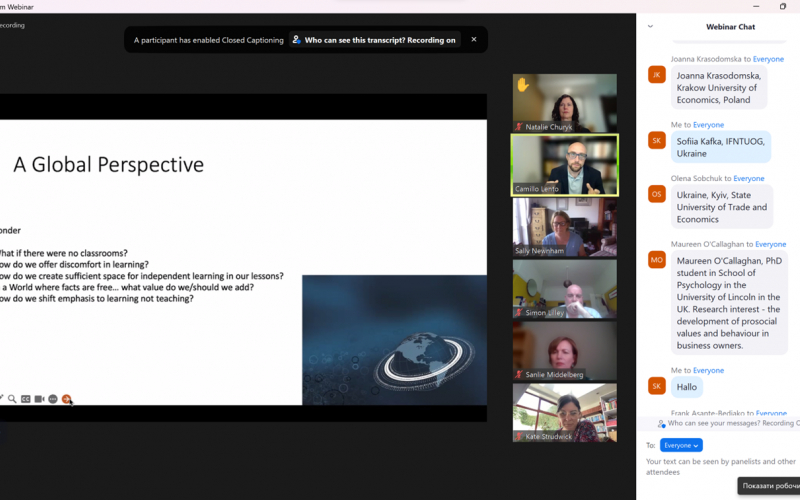Screen dimensions: 800x500
Task: Click the person icon in the transcript notice
Action: tap(296, 40)
